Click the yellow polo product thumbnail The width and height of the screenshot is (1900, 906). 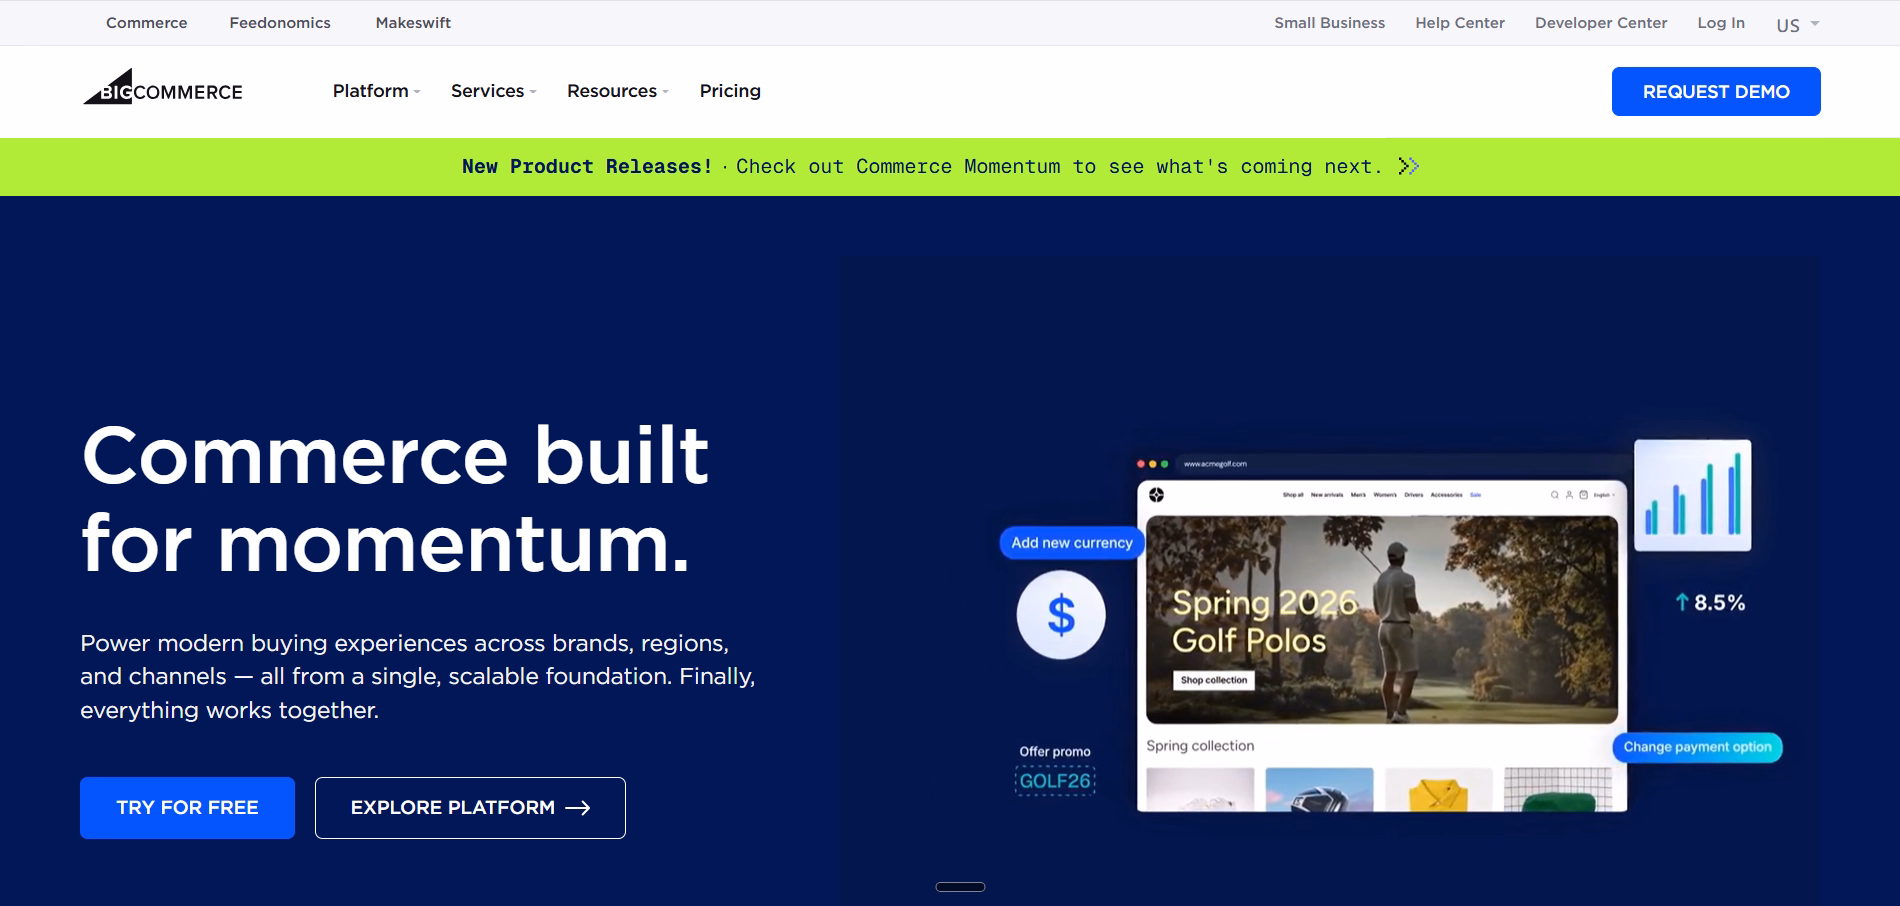coord(1438,790)
